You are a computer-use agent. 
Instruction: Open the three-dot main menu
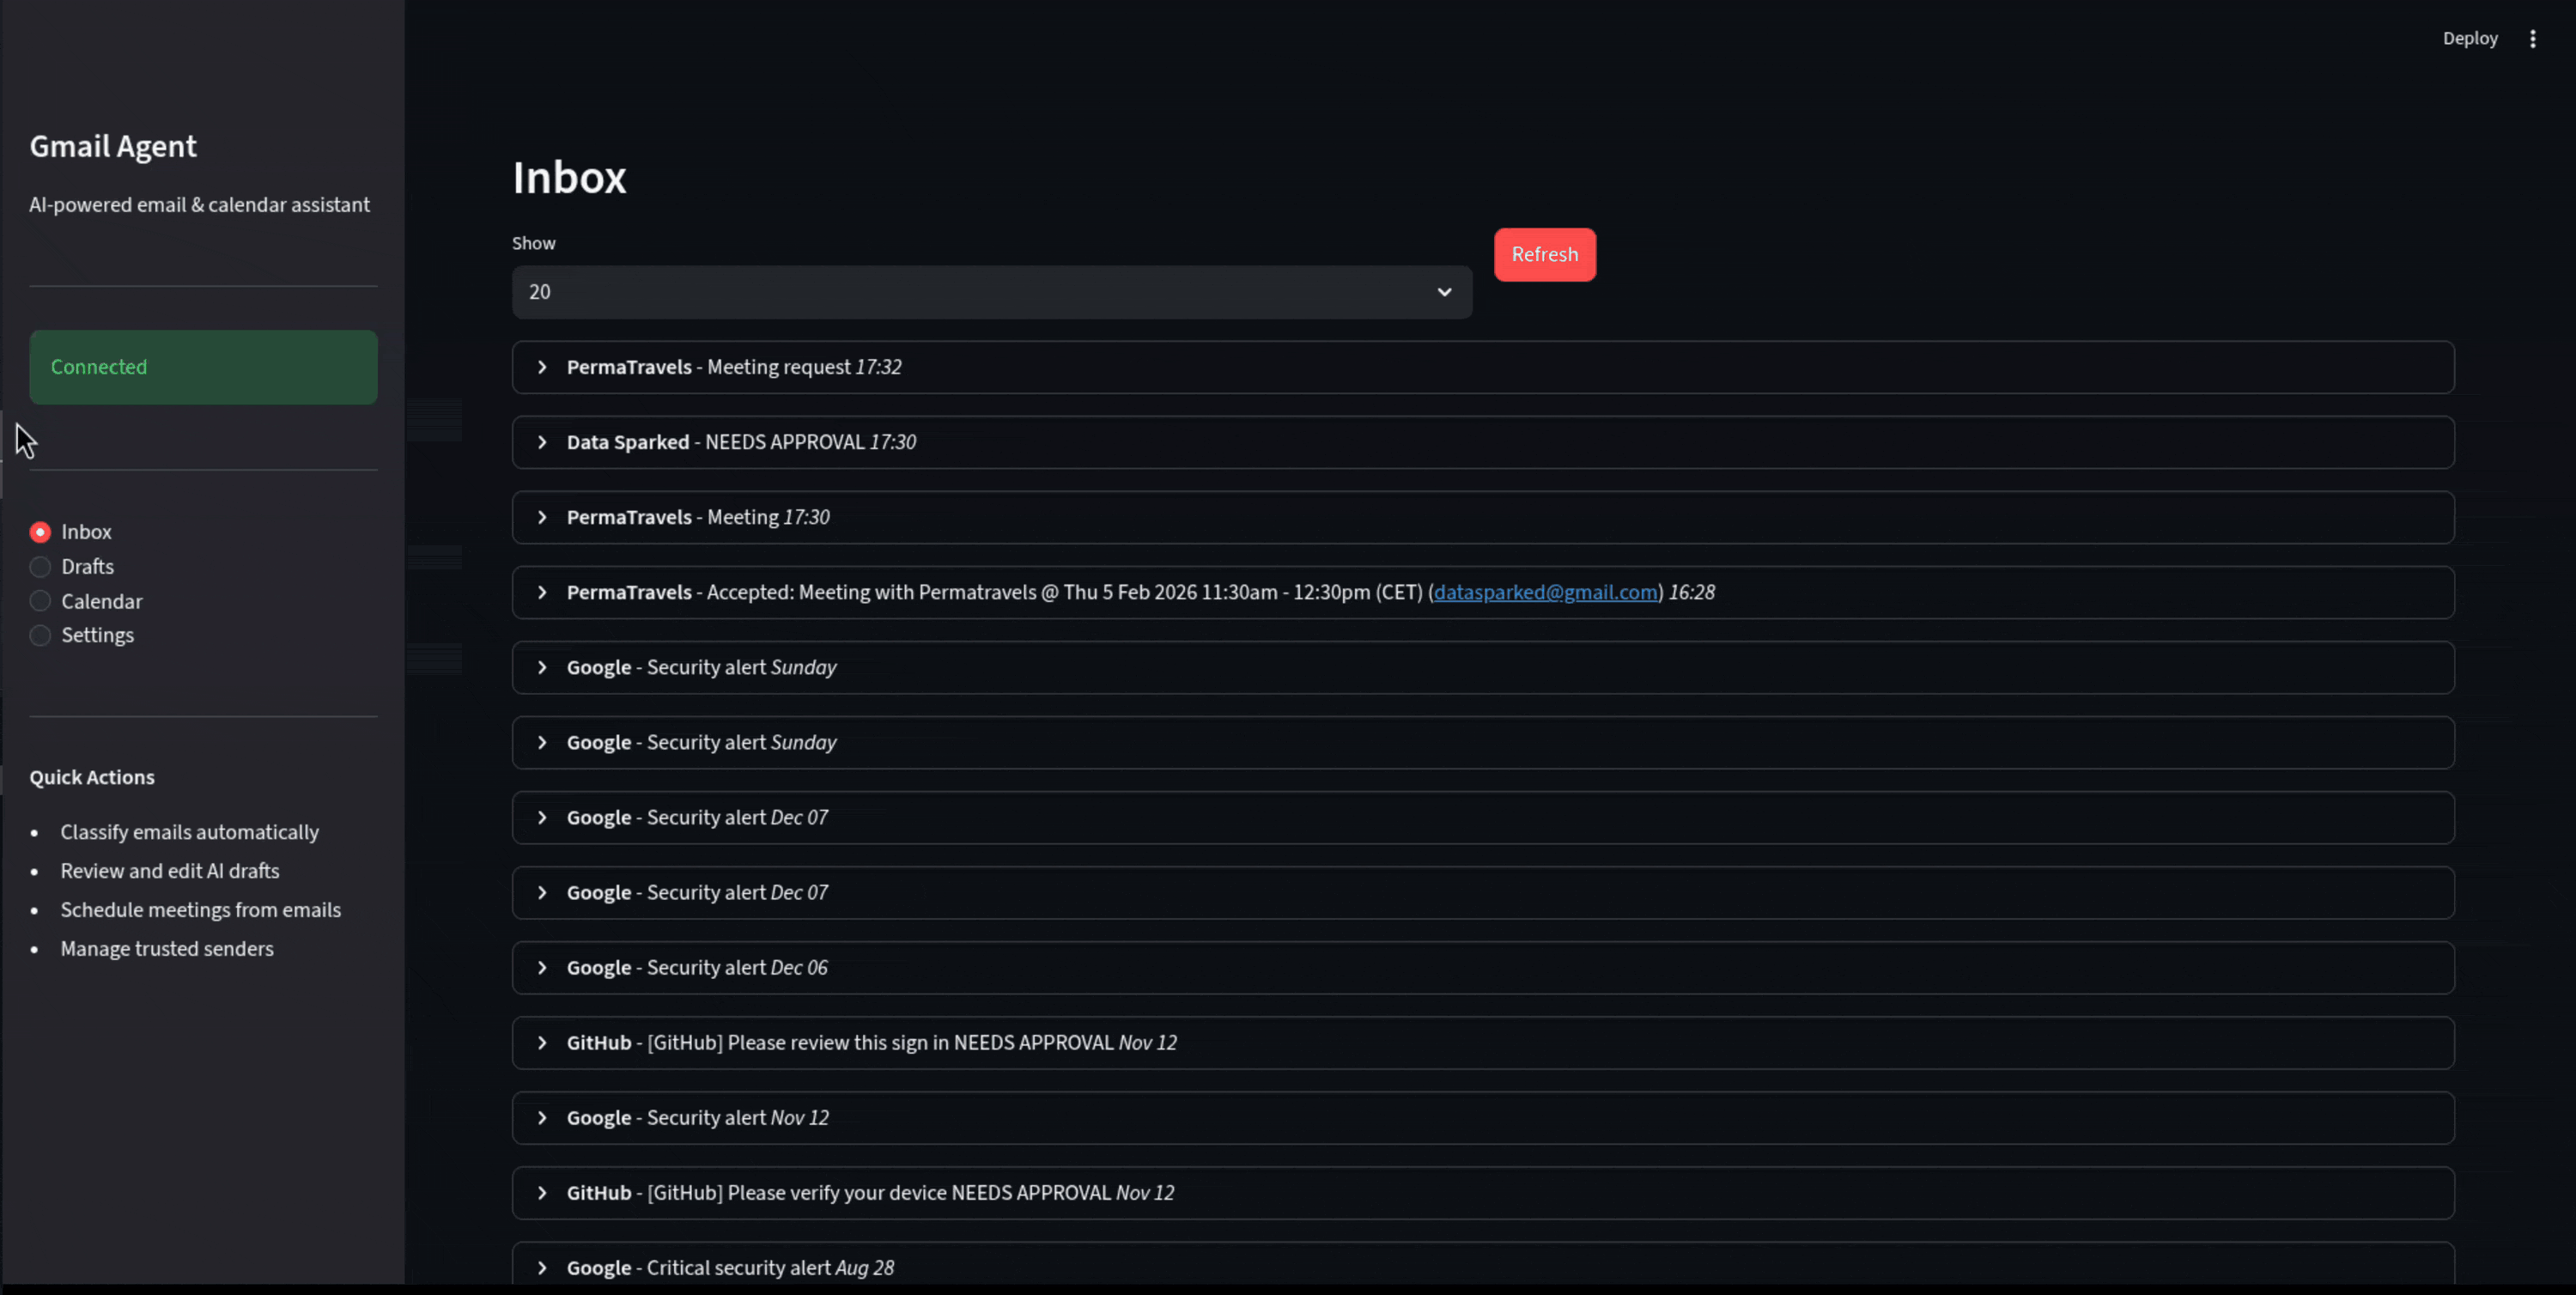[2532, 39]
